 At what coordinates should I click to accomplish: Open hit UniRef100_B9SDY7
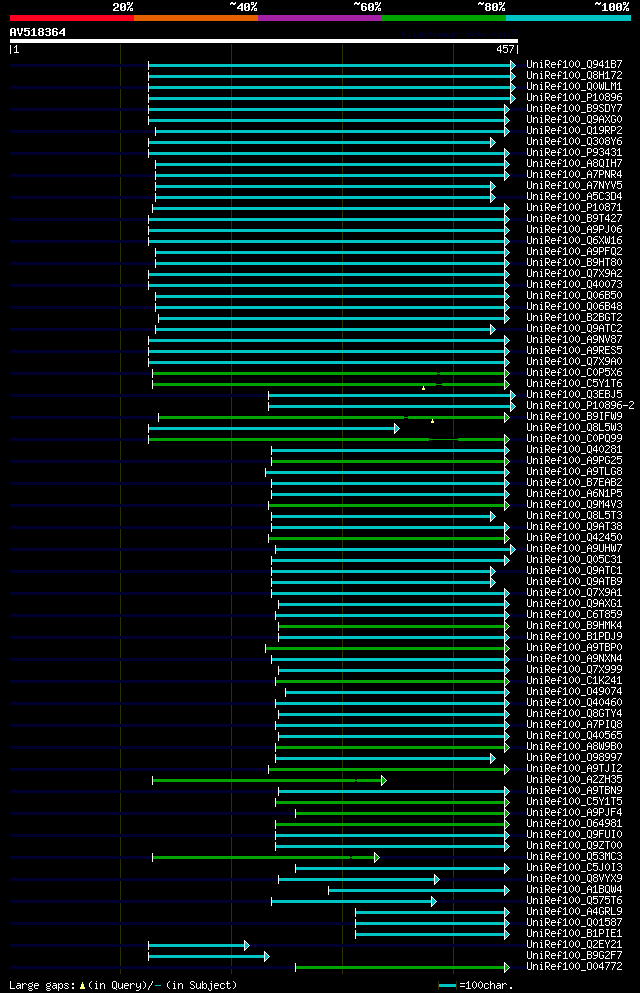click(x=574, y=108)
